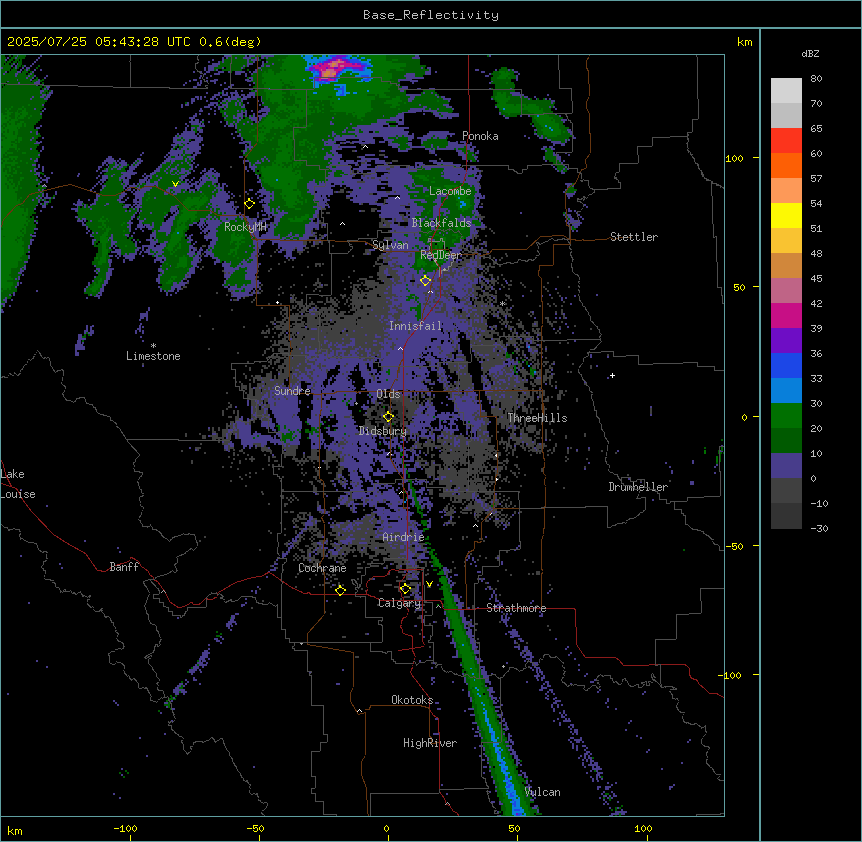Click the Blackfalds town label
This screenshot has height=842, width=862.
[x=441, y=223]
